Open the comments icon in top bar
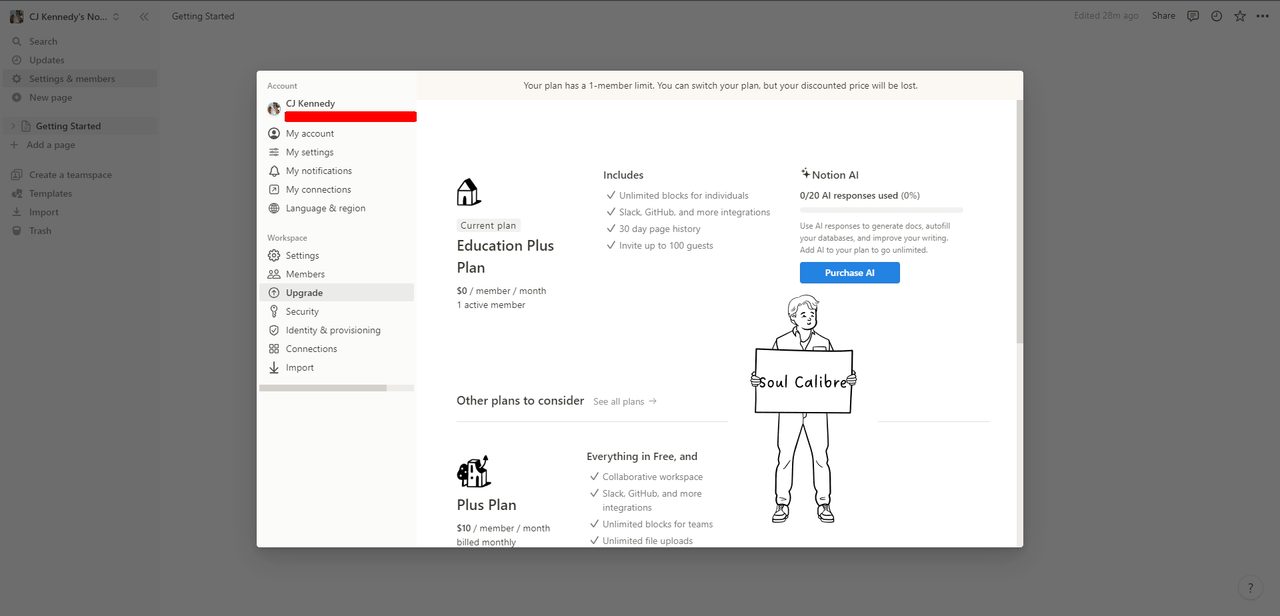 [1193, 16]
